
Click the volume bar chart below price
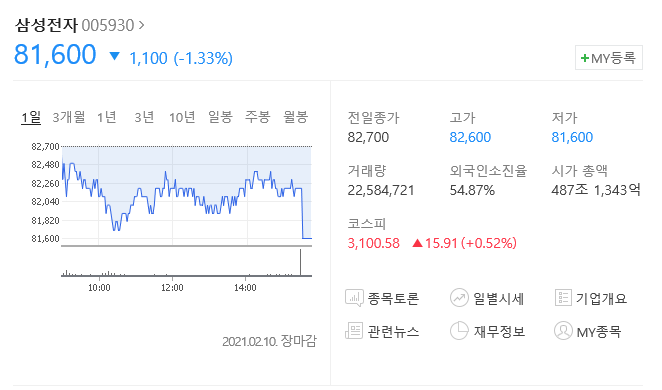[x=187, y=263]
